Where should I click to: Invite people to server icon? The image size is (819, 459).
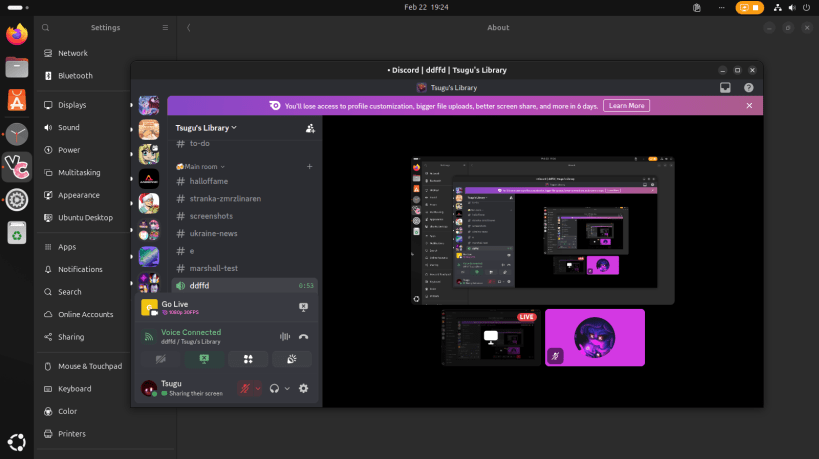click(x=310, y=128)
